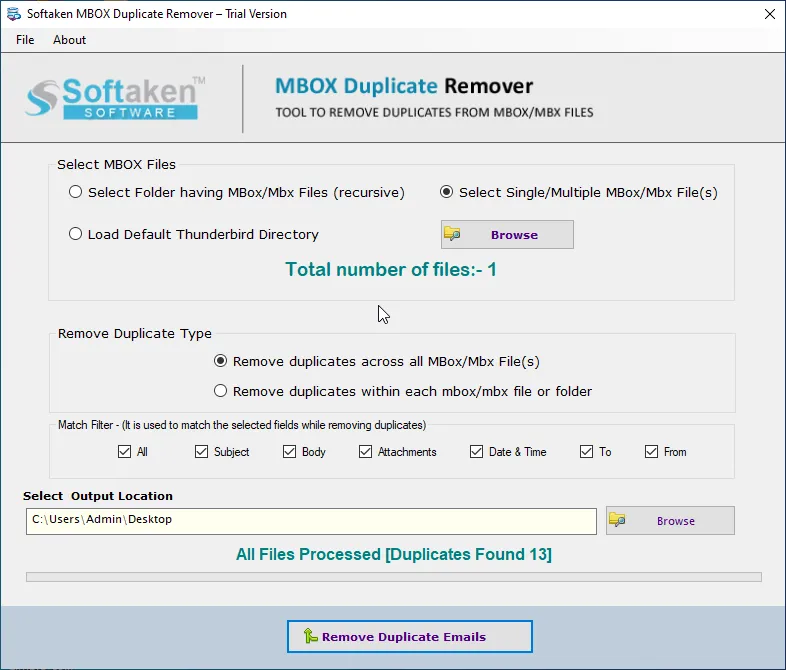
Task: Open the File menu
Action: point(25,40)
